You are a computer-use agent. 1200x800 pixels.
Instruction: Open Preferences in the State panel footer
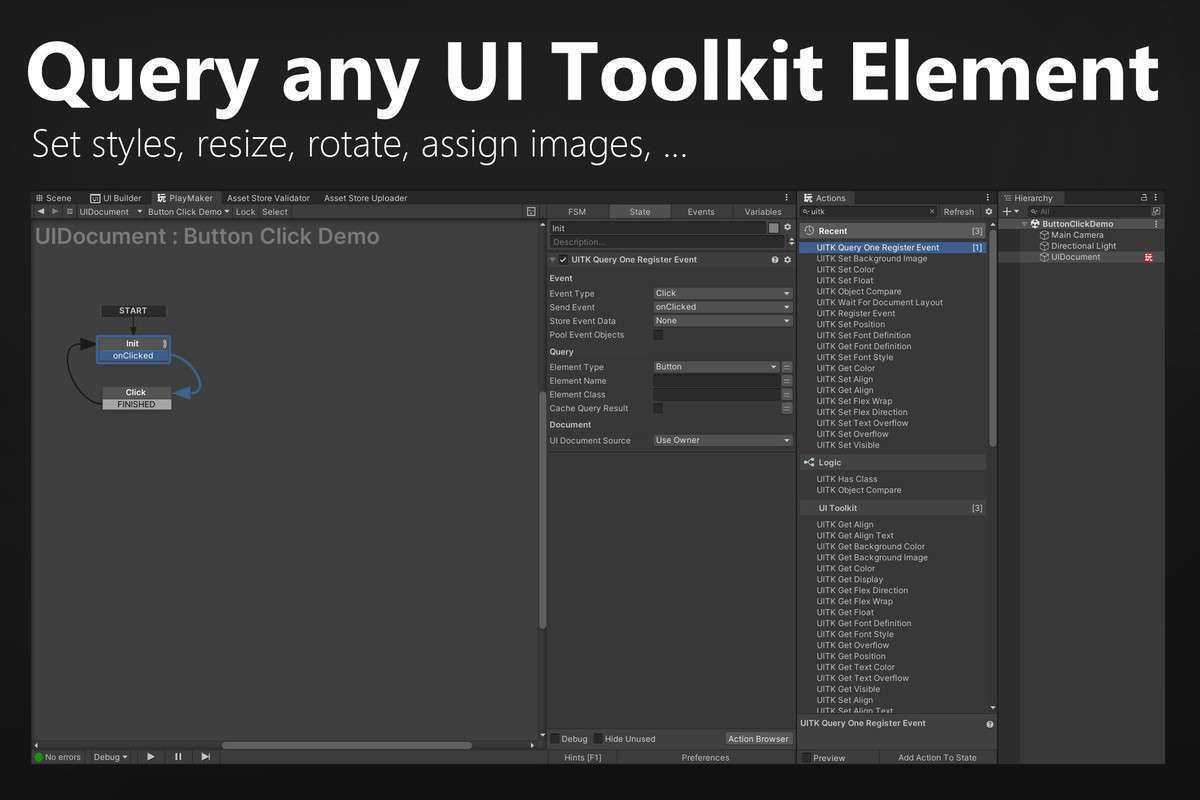[706, 758]
